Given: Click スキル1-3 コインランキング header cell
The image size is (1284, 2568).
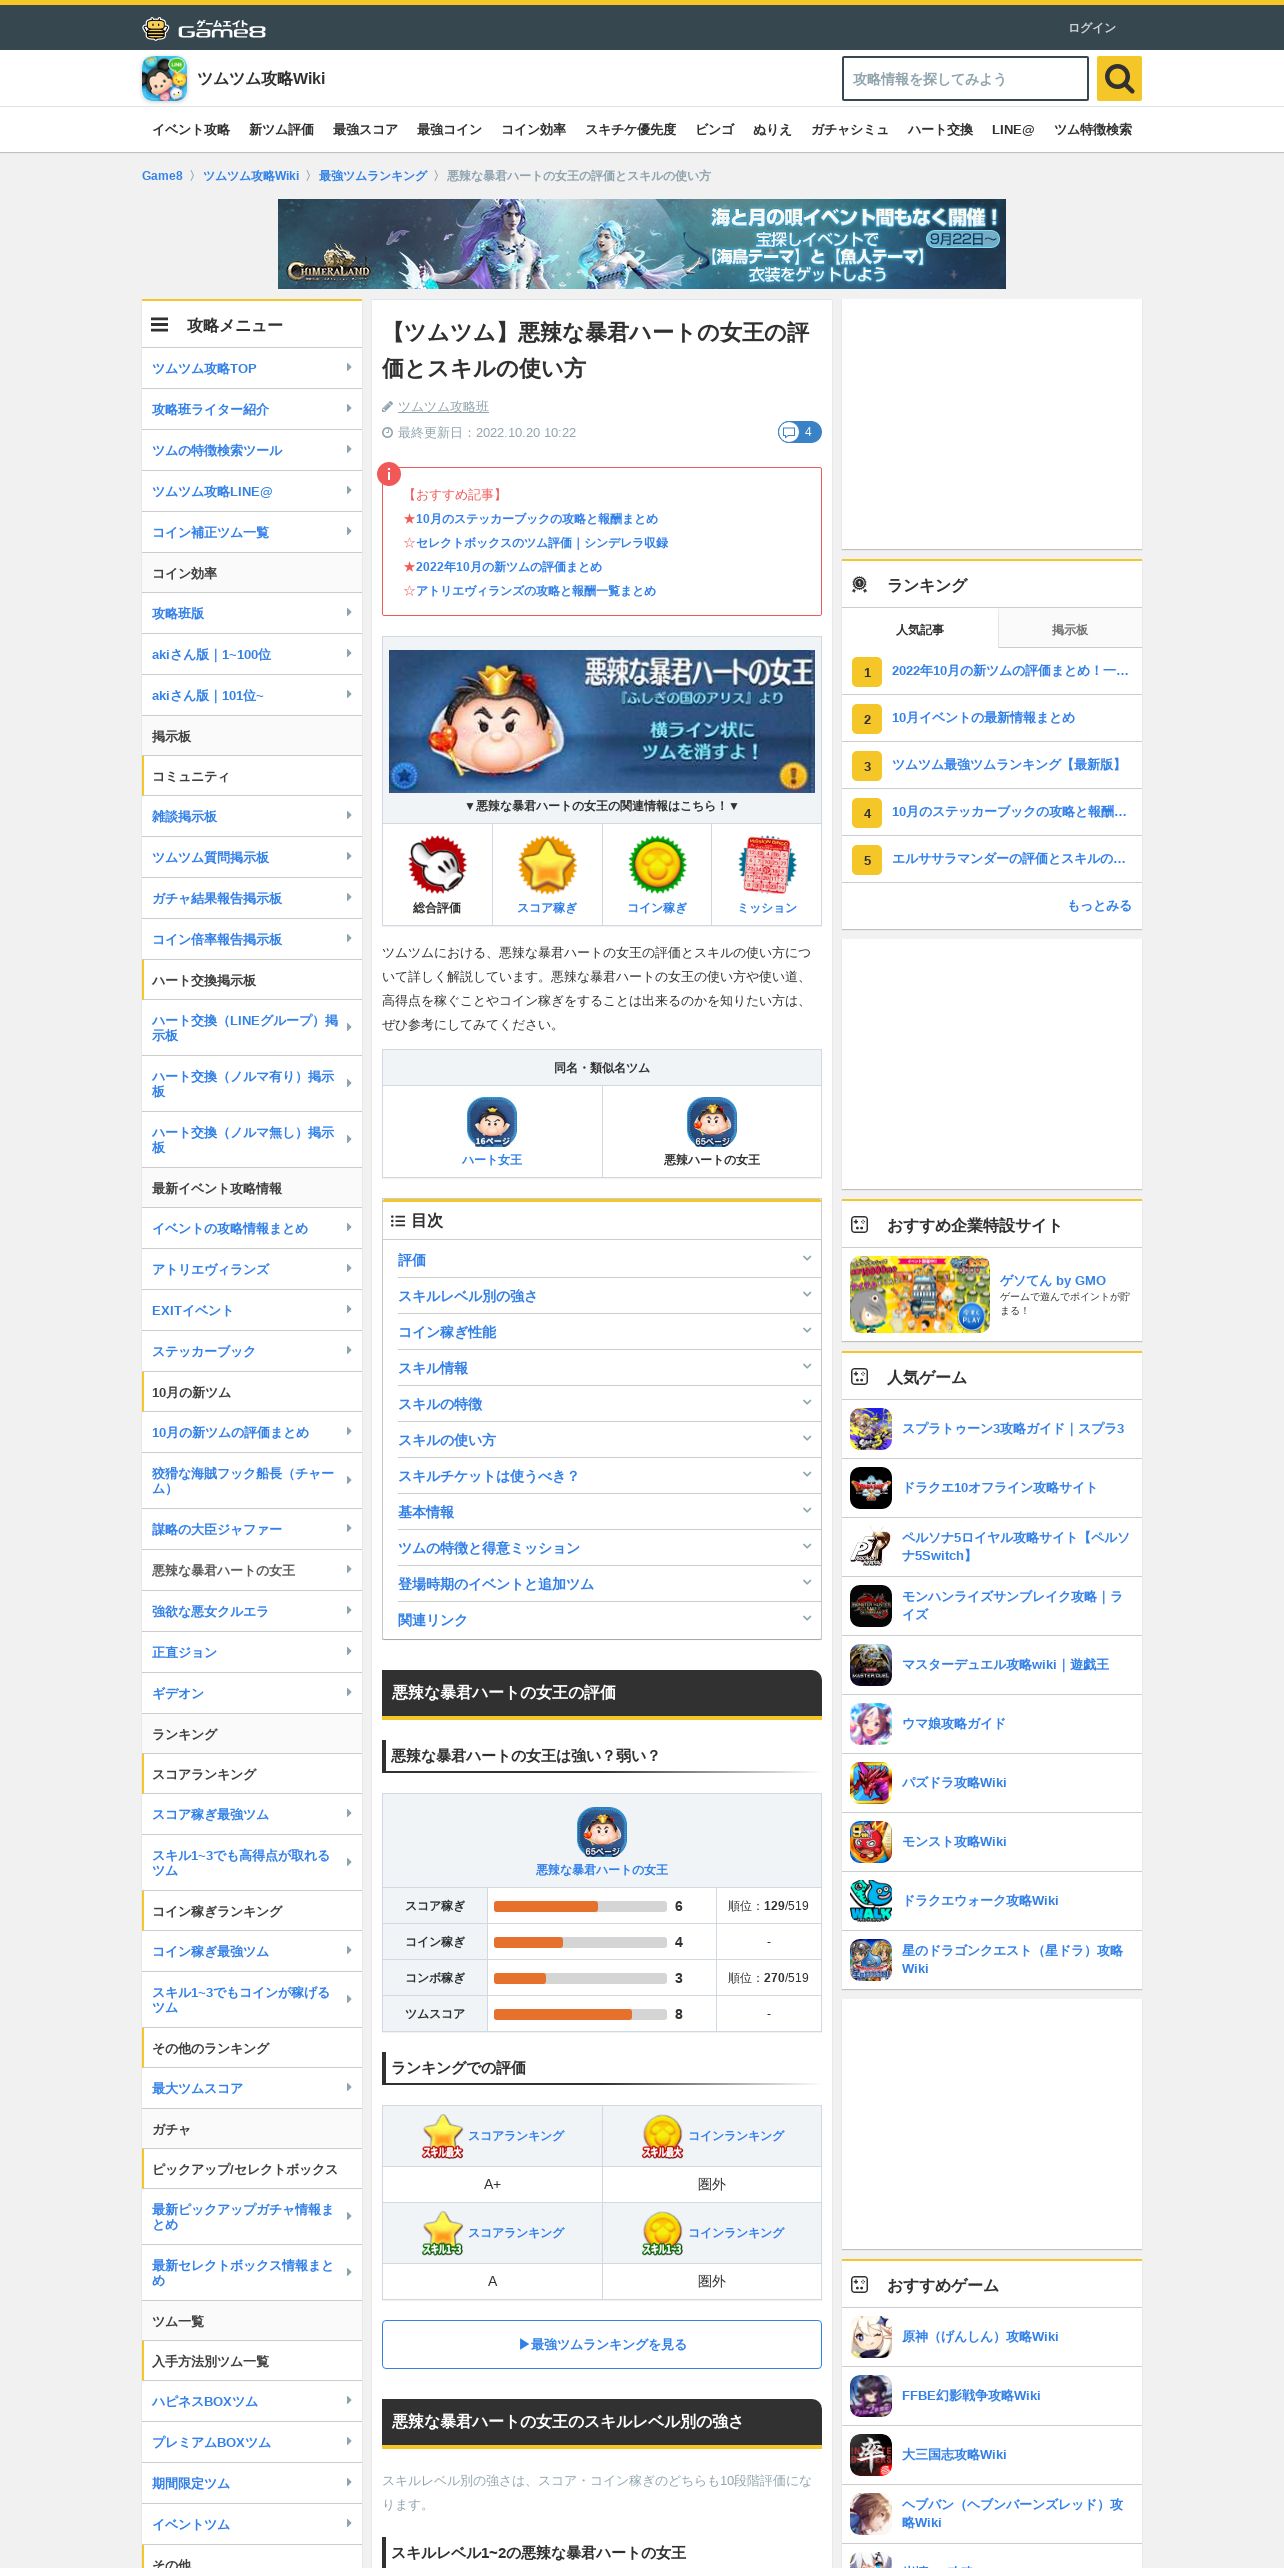Looking at the screenshot, I should tap(712, 2233).
